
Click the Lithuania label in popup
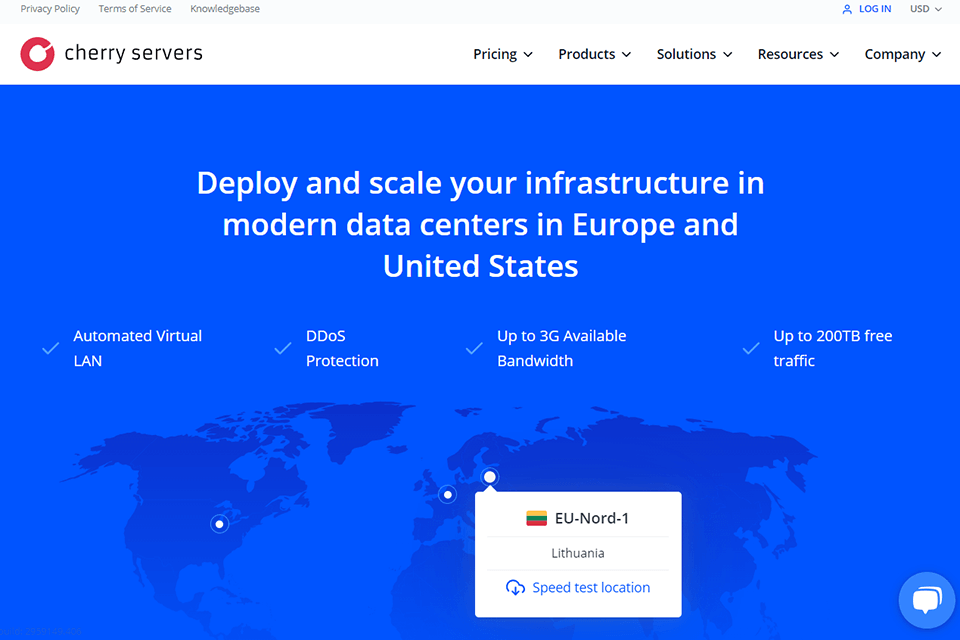click(x=578, y=553)
